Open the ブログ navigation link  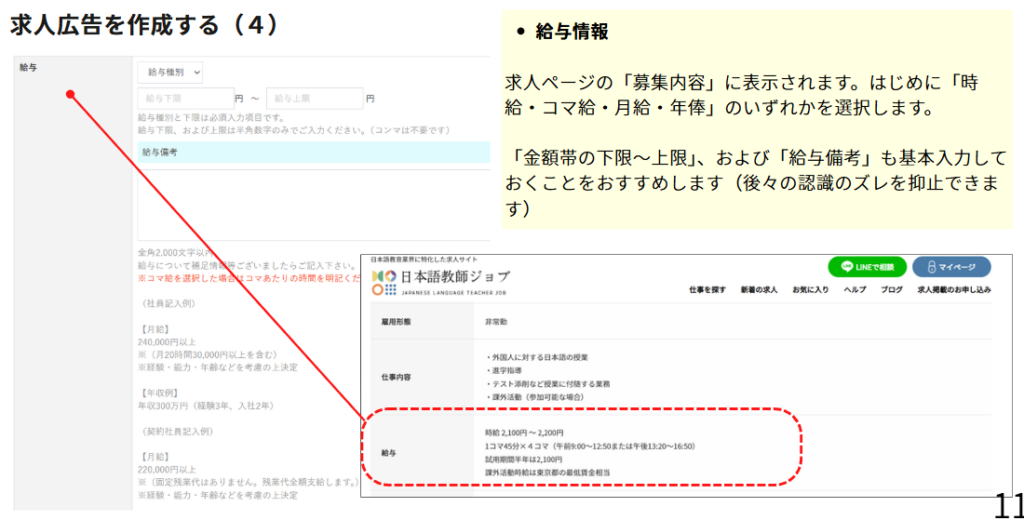(892, 289)
